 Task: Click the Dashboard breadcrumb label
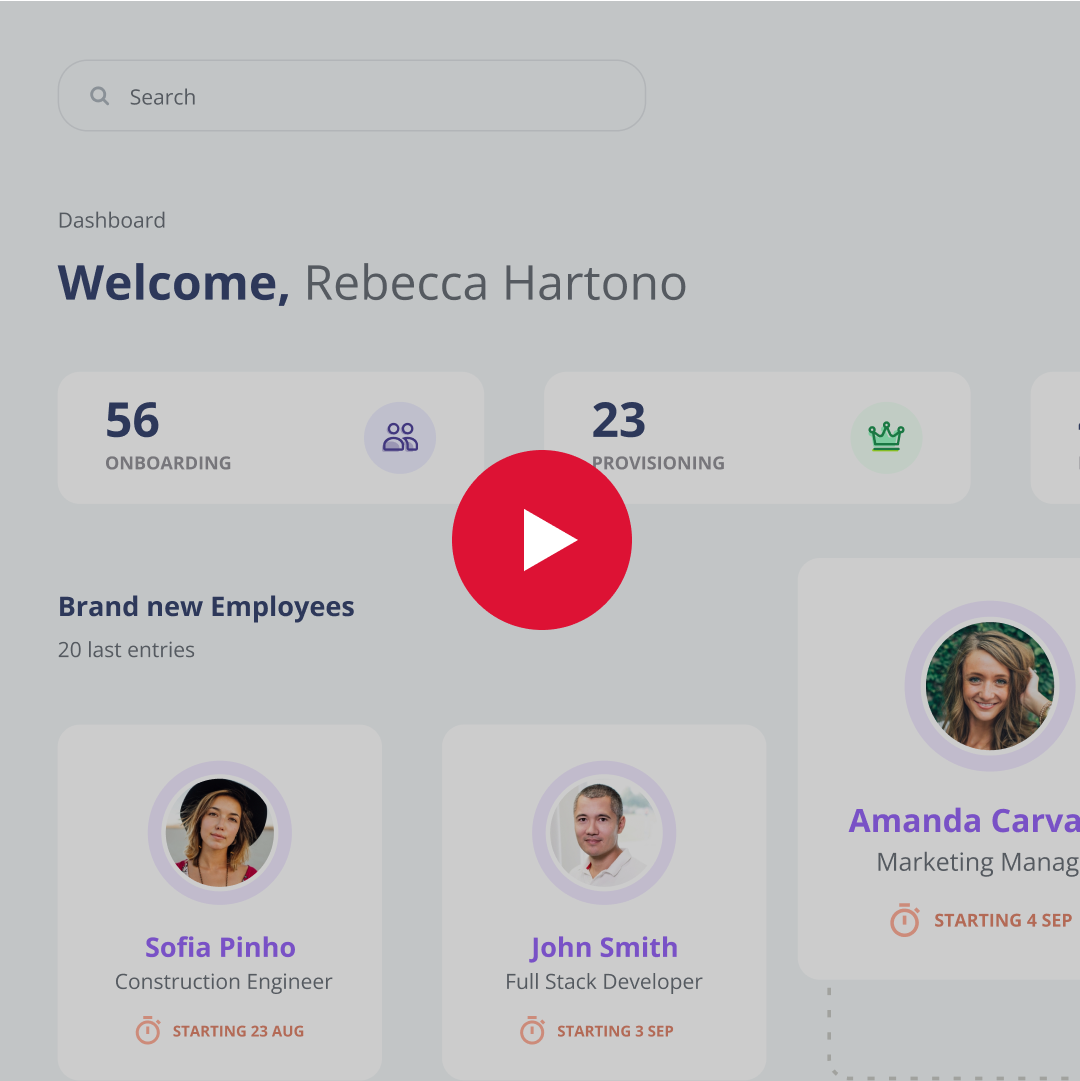(112, 220)
